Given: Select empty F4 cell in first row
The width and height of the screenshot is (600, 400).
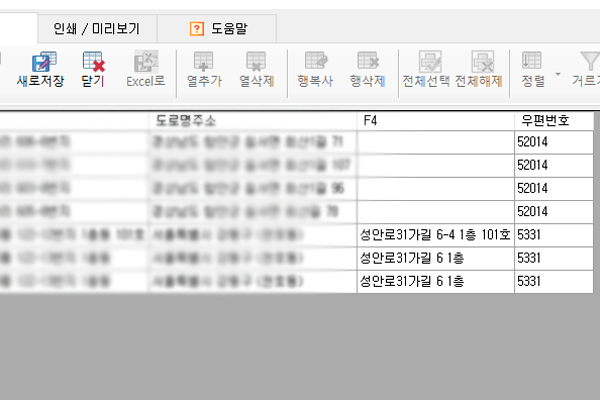Looking at the screenshot, I should coord(435,142).
